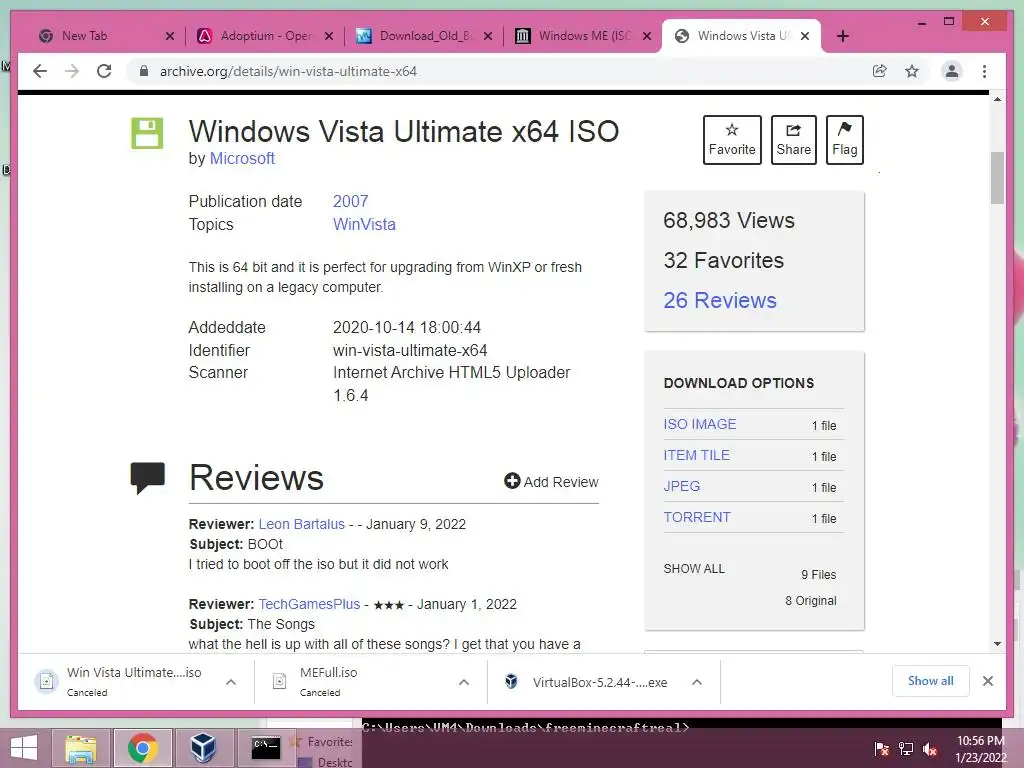Open the Chrome three-dot menu

coord(984,71)
